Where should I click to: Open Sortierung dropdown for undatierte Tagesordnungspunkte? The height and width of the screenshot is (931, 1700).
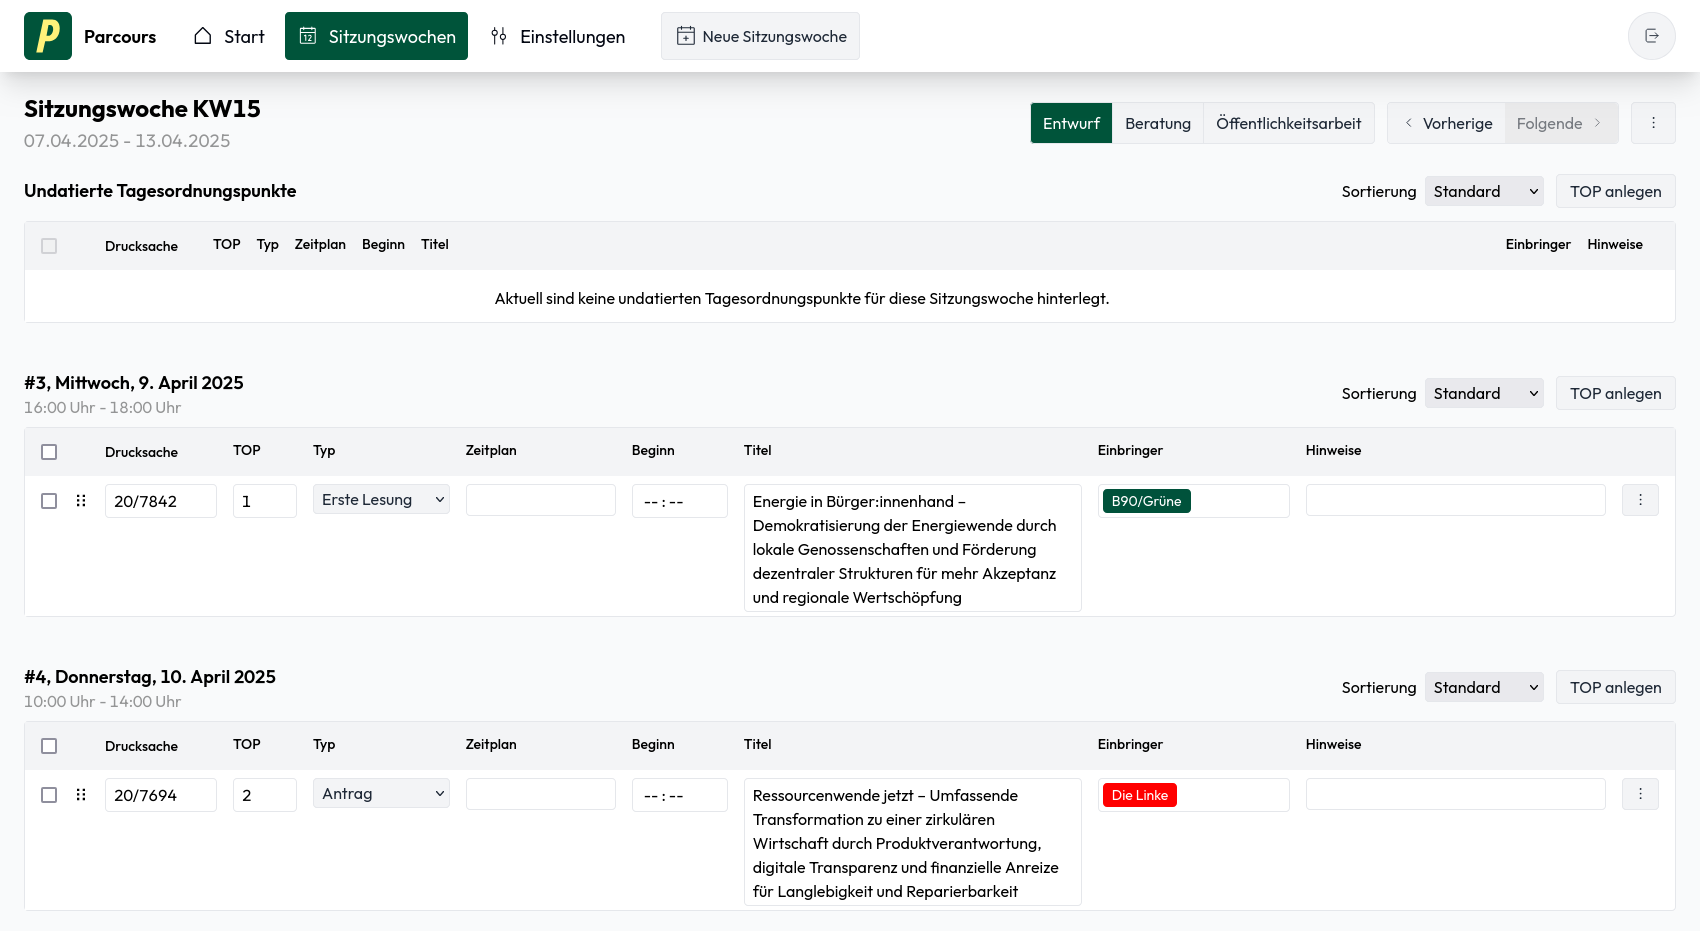(1484, 191)
